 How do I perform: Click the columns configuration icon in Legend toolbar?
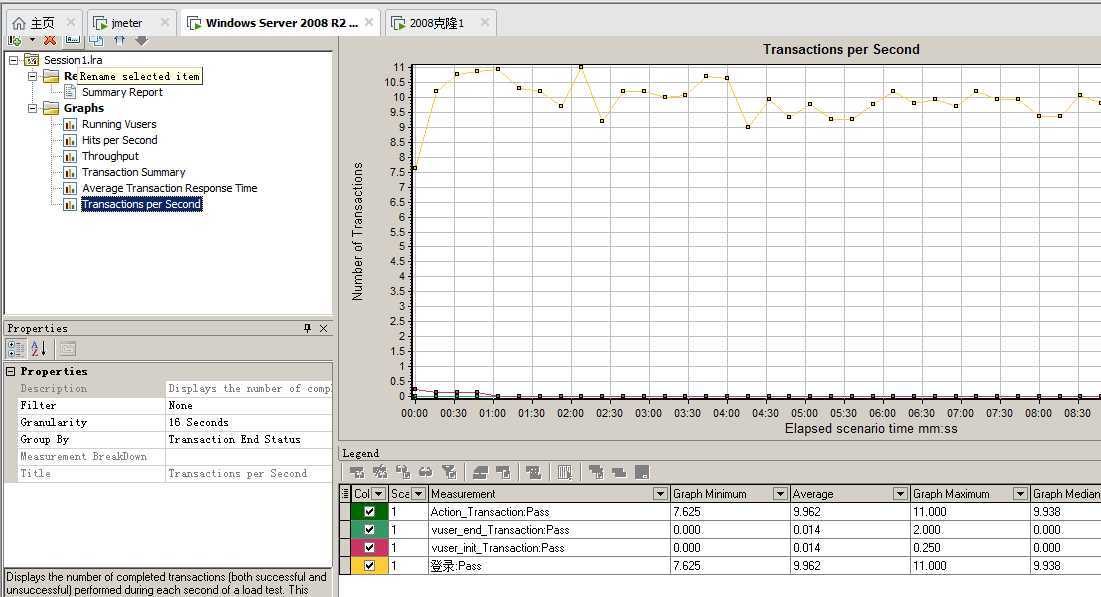click(565, 472)
